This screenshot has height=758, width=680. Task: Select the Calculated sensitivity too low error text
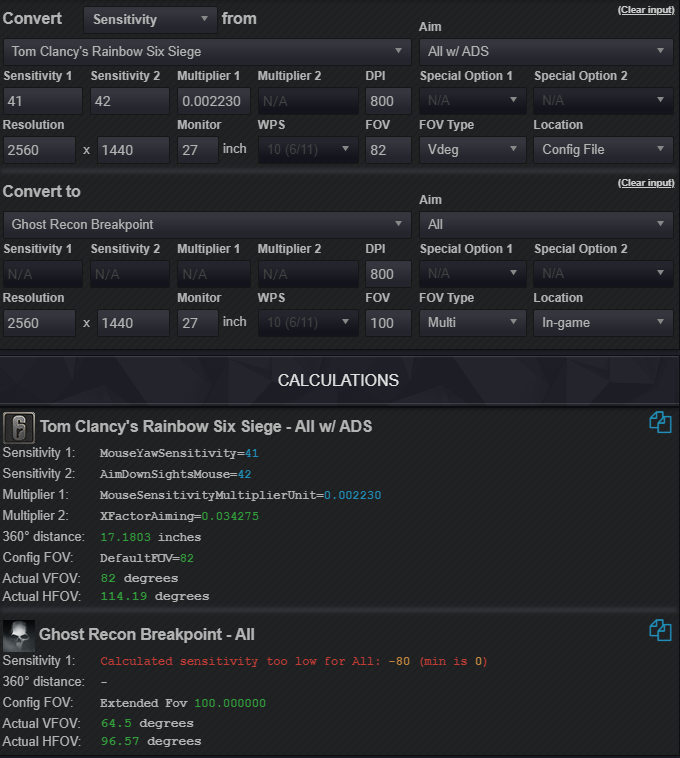[294, 661]
